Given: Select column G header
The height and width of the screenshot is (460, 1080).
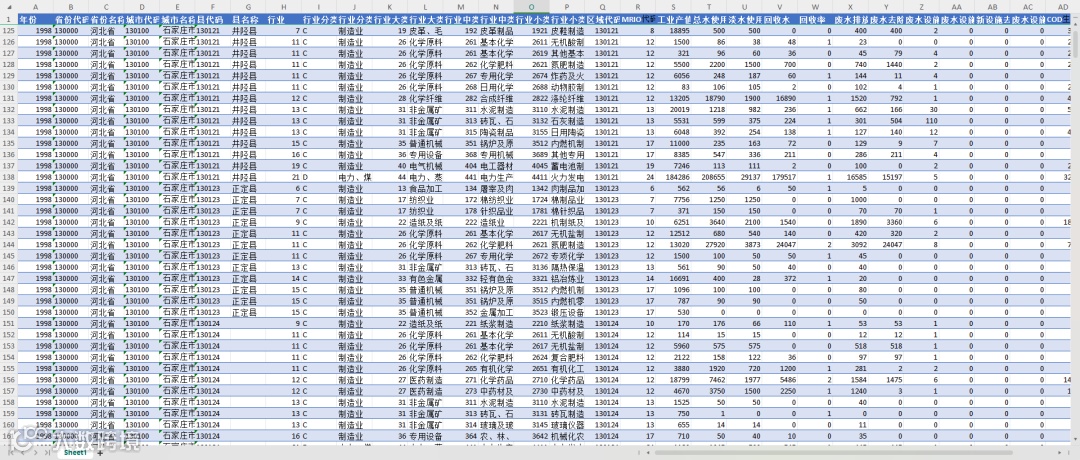Looking at the screenshot, I should click(248, 6).
